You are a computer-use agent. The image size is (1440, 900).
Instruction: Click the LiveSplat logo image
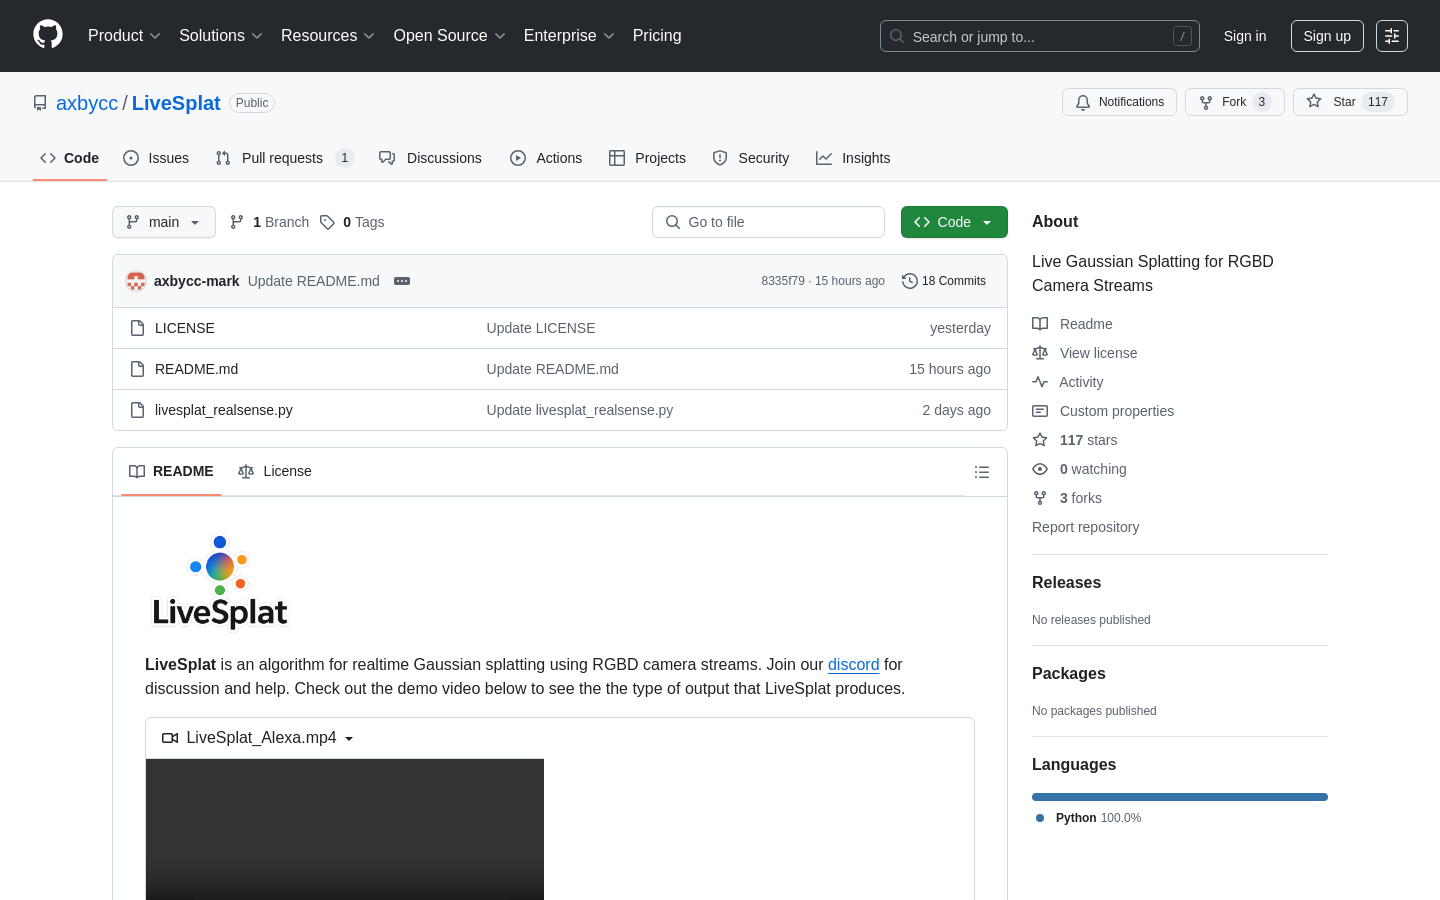pos(220,582)
